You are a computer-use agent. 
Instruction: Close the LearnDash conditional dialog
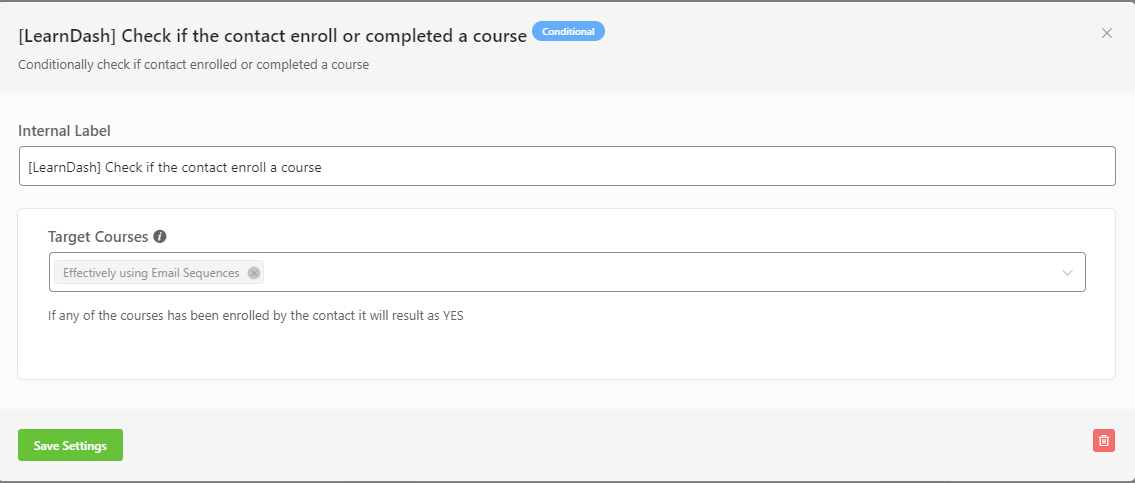point(1106,33)
